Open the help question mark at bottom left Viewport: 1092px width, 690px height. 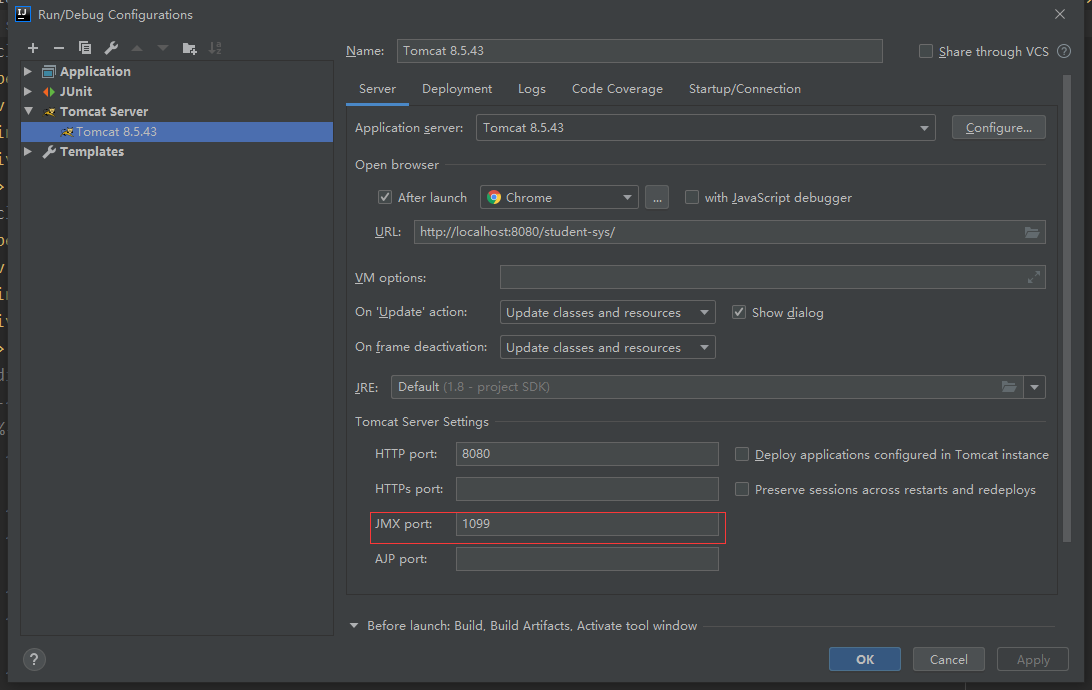34,659
